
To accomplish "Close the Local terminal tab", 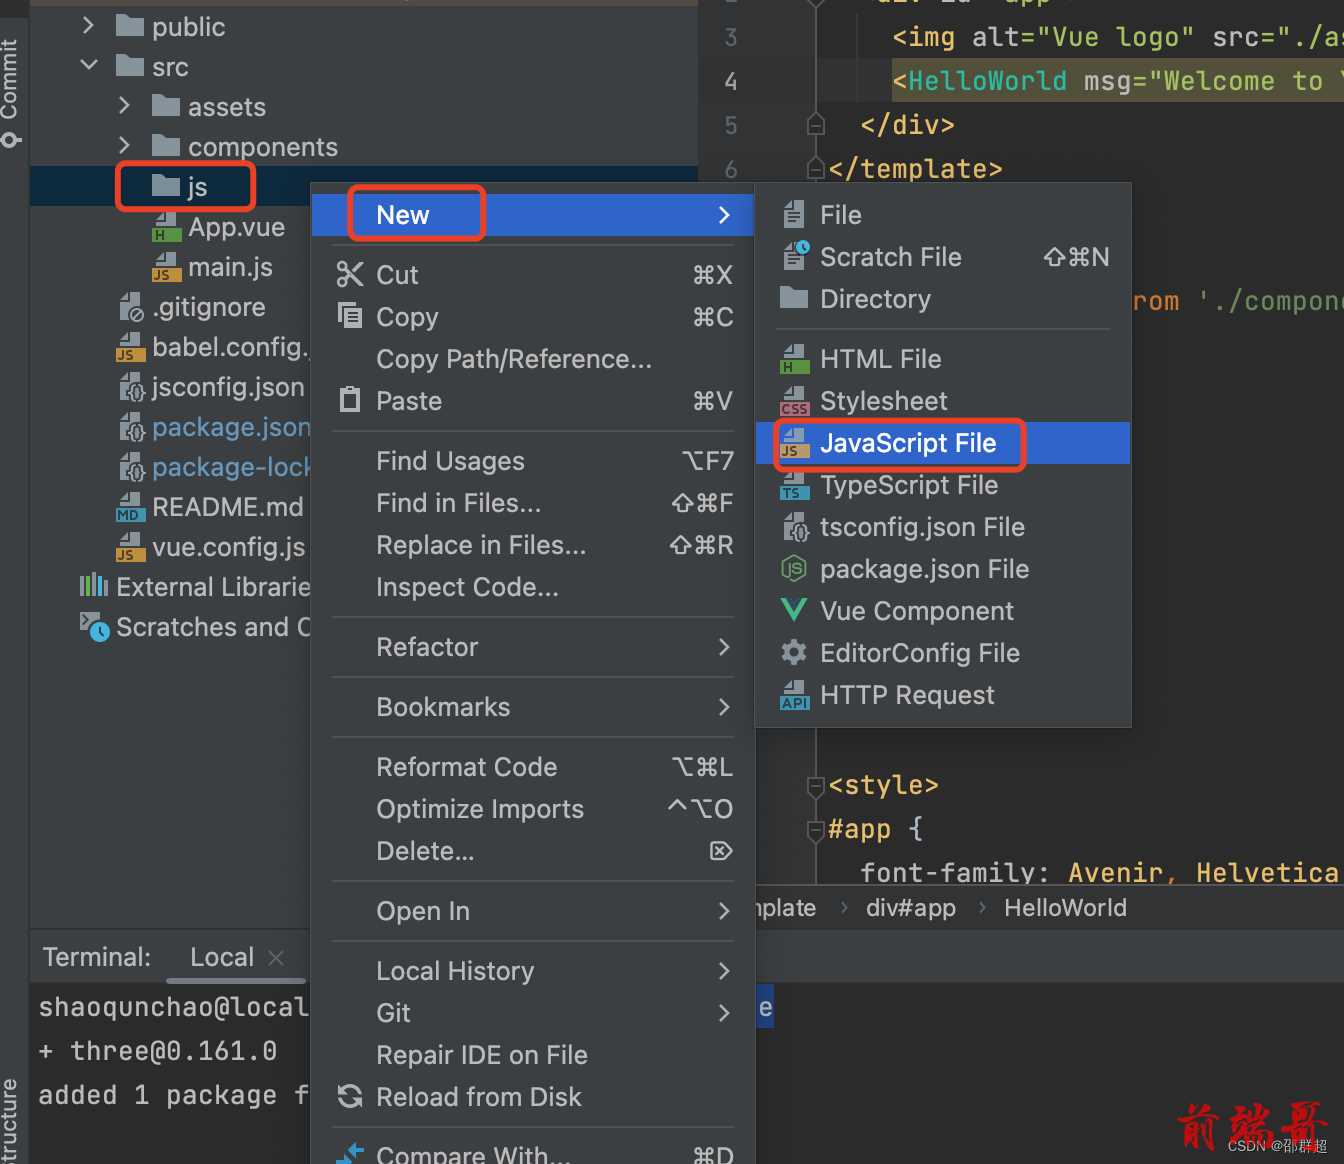I will pos(276,957).
